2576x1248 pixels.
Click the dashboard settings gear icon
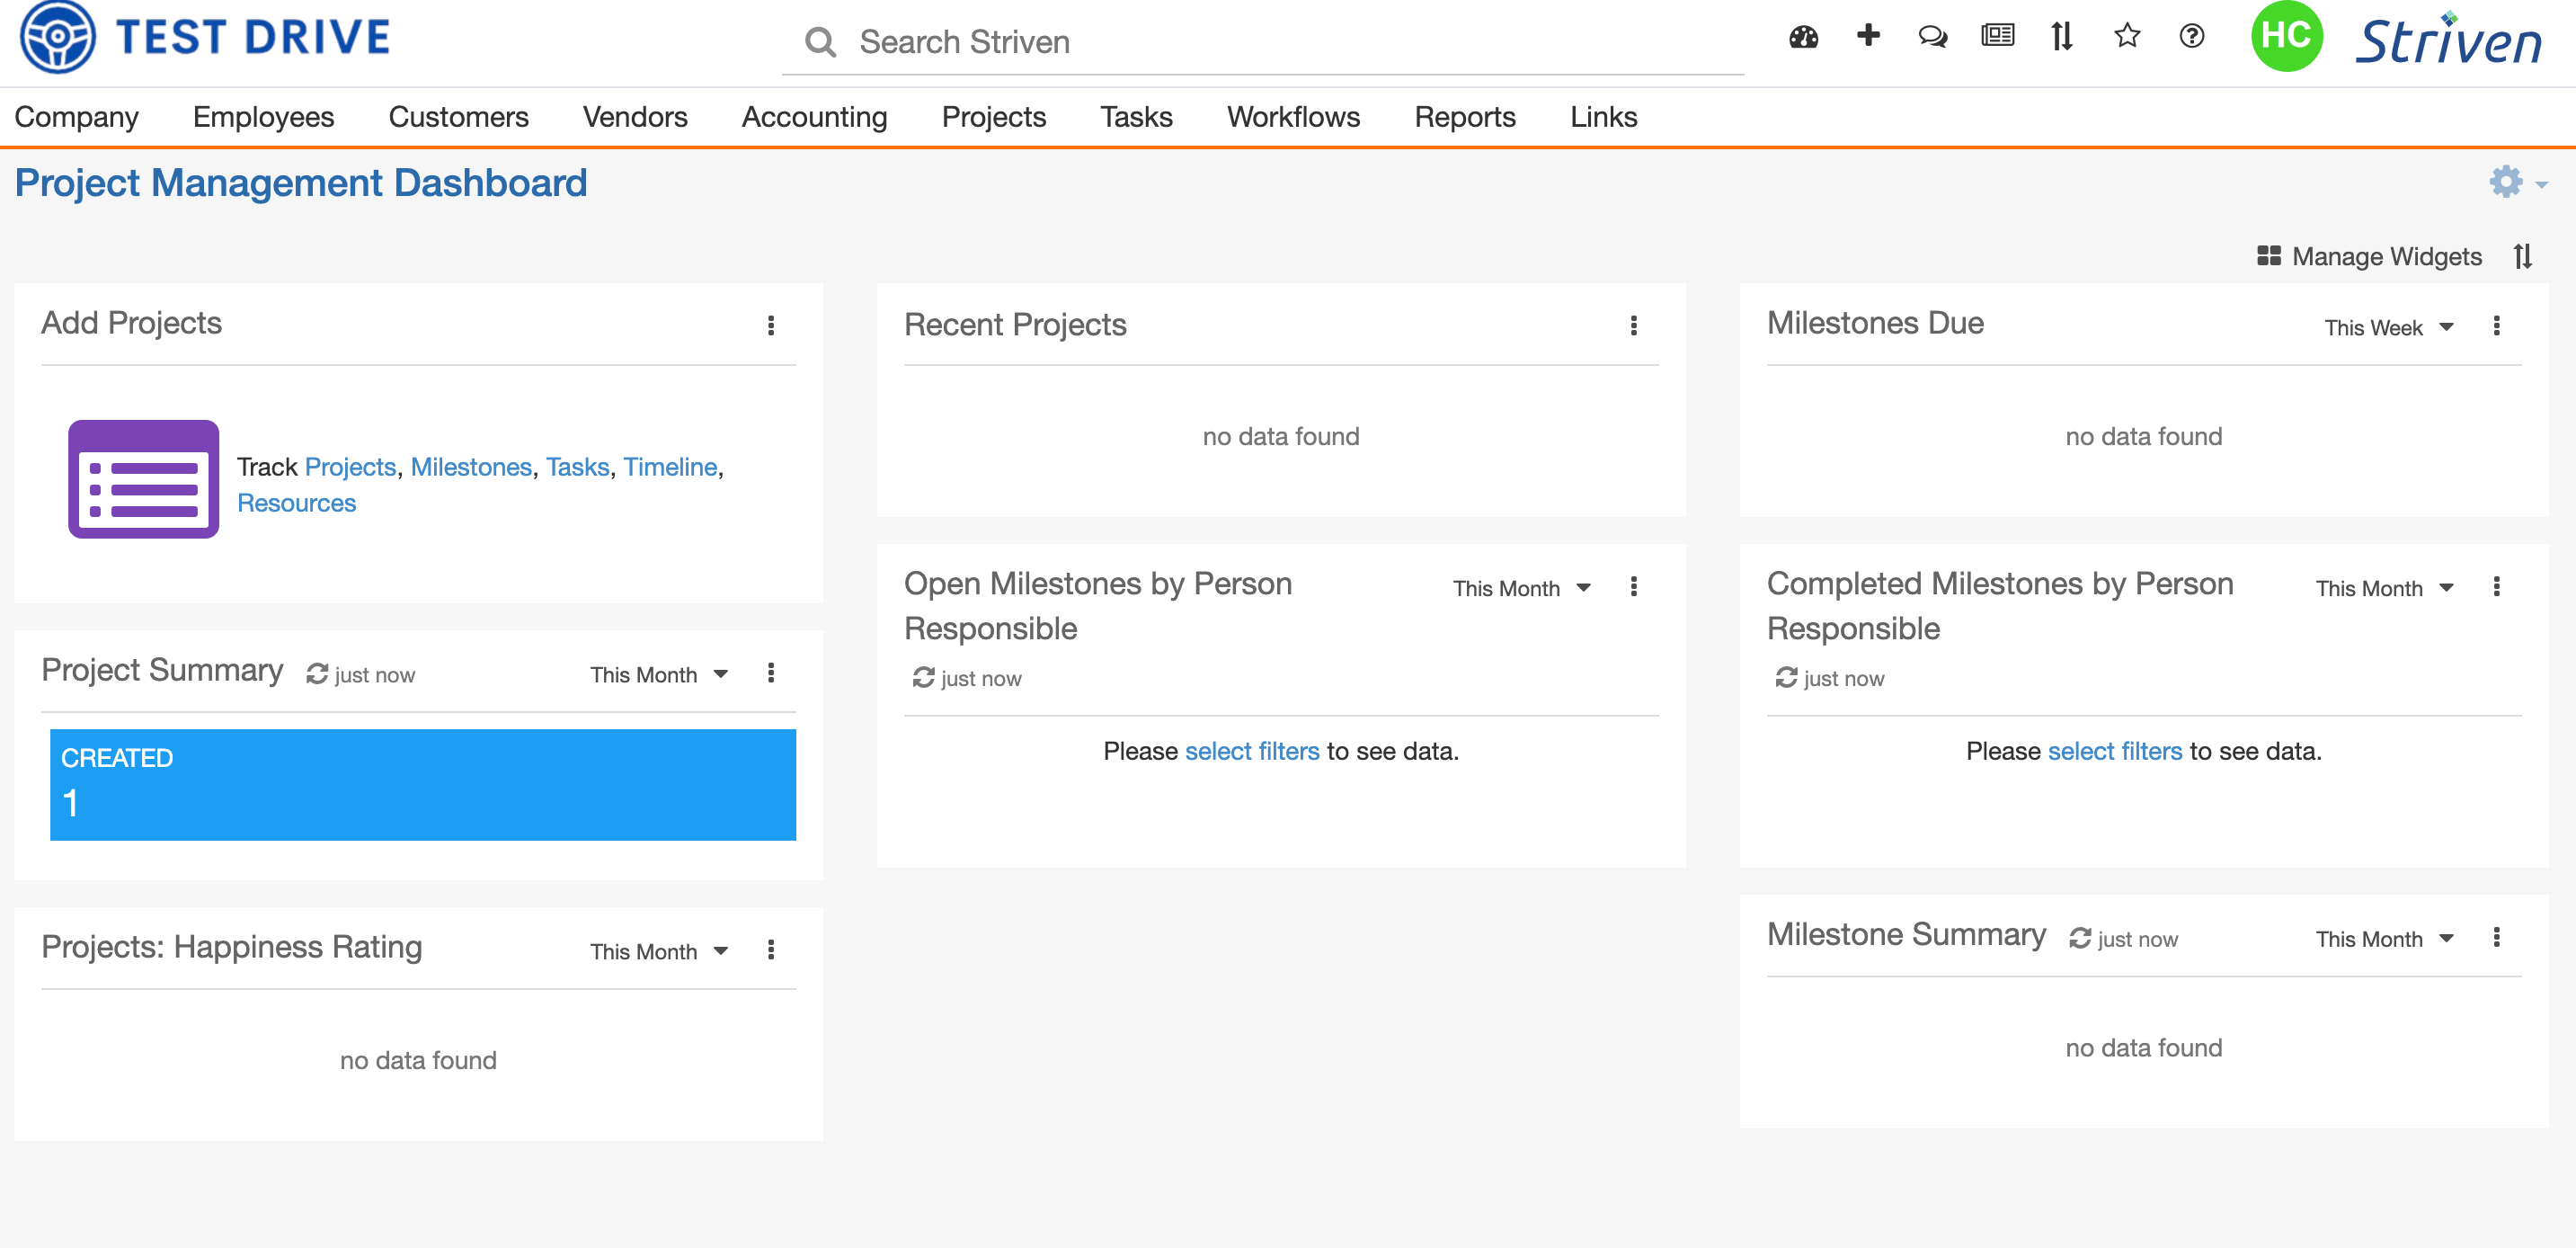(2505, 182)
